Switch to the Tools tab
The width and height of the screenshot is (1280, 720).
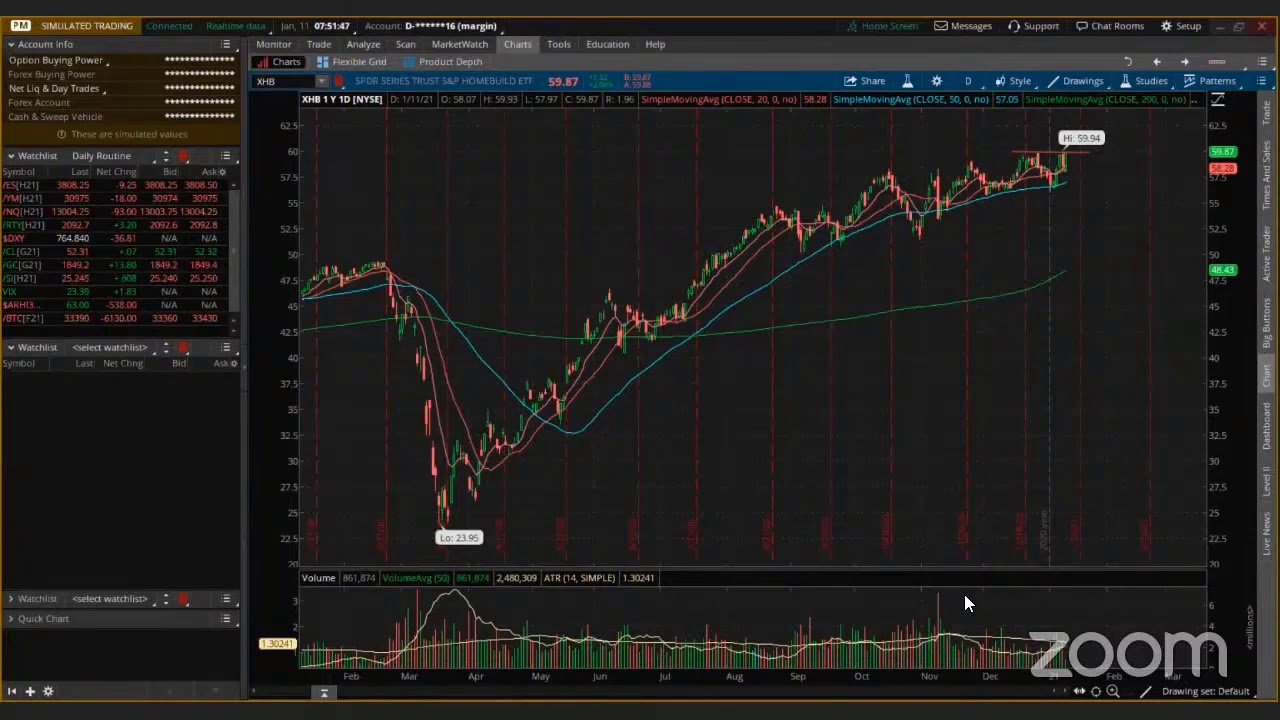pyautogui.click(x=559, y=44)
